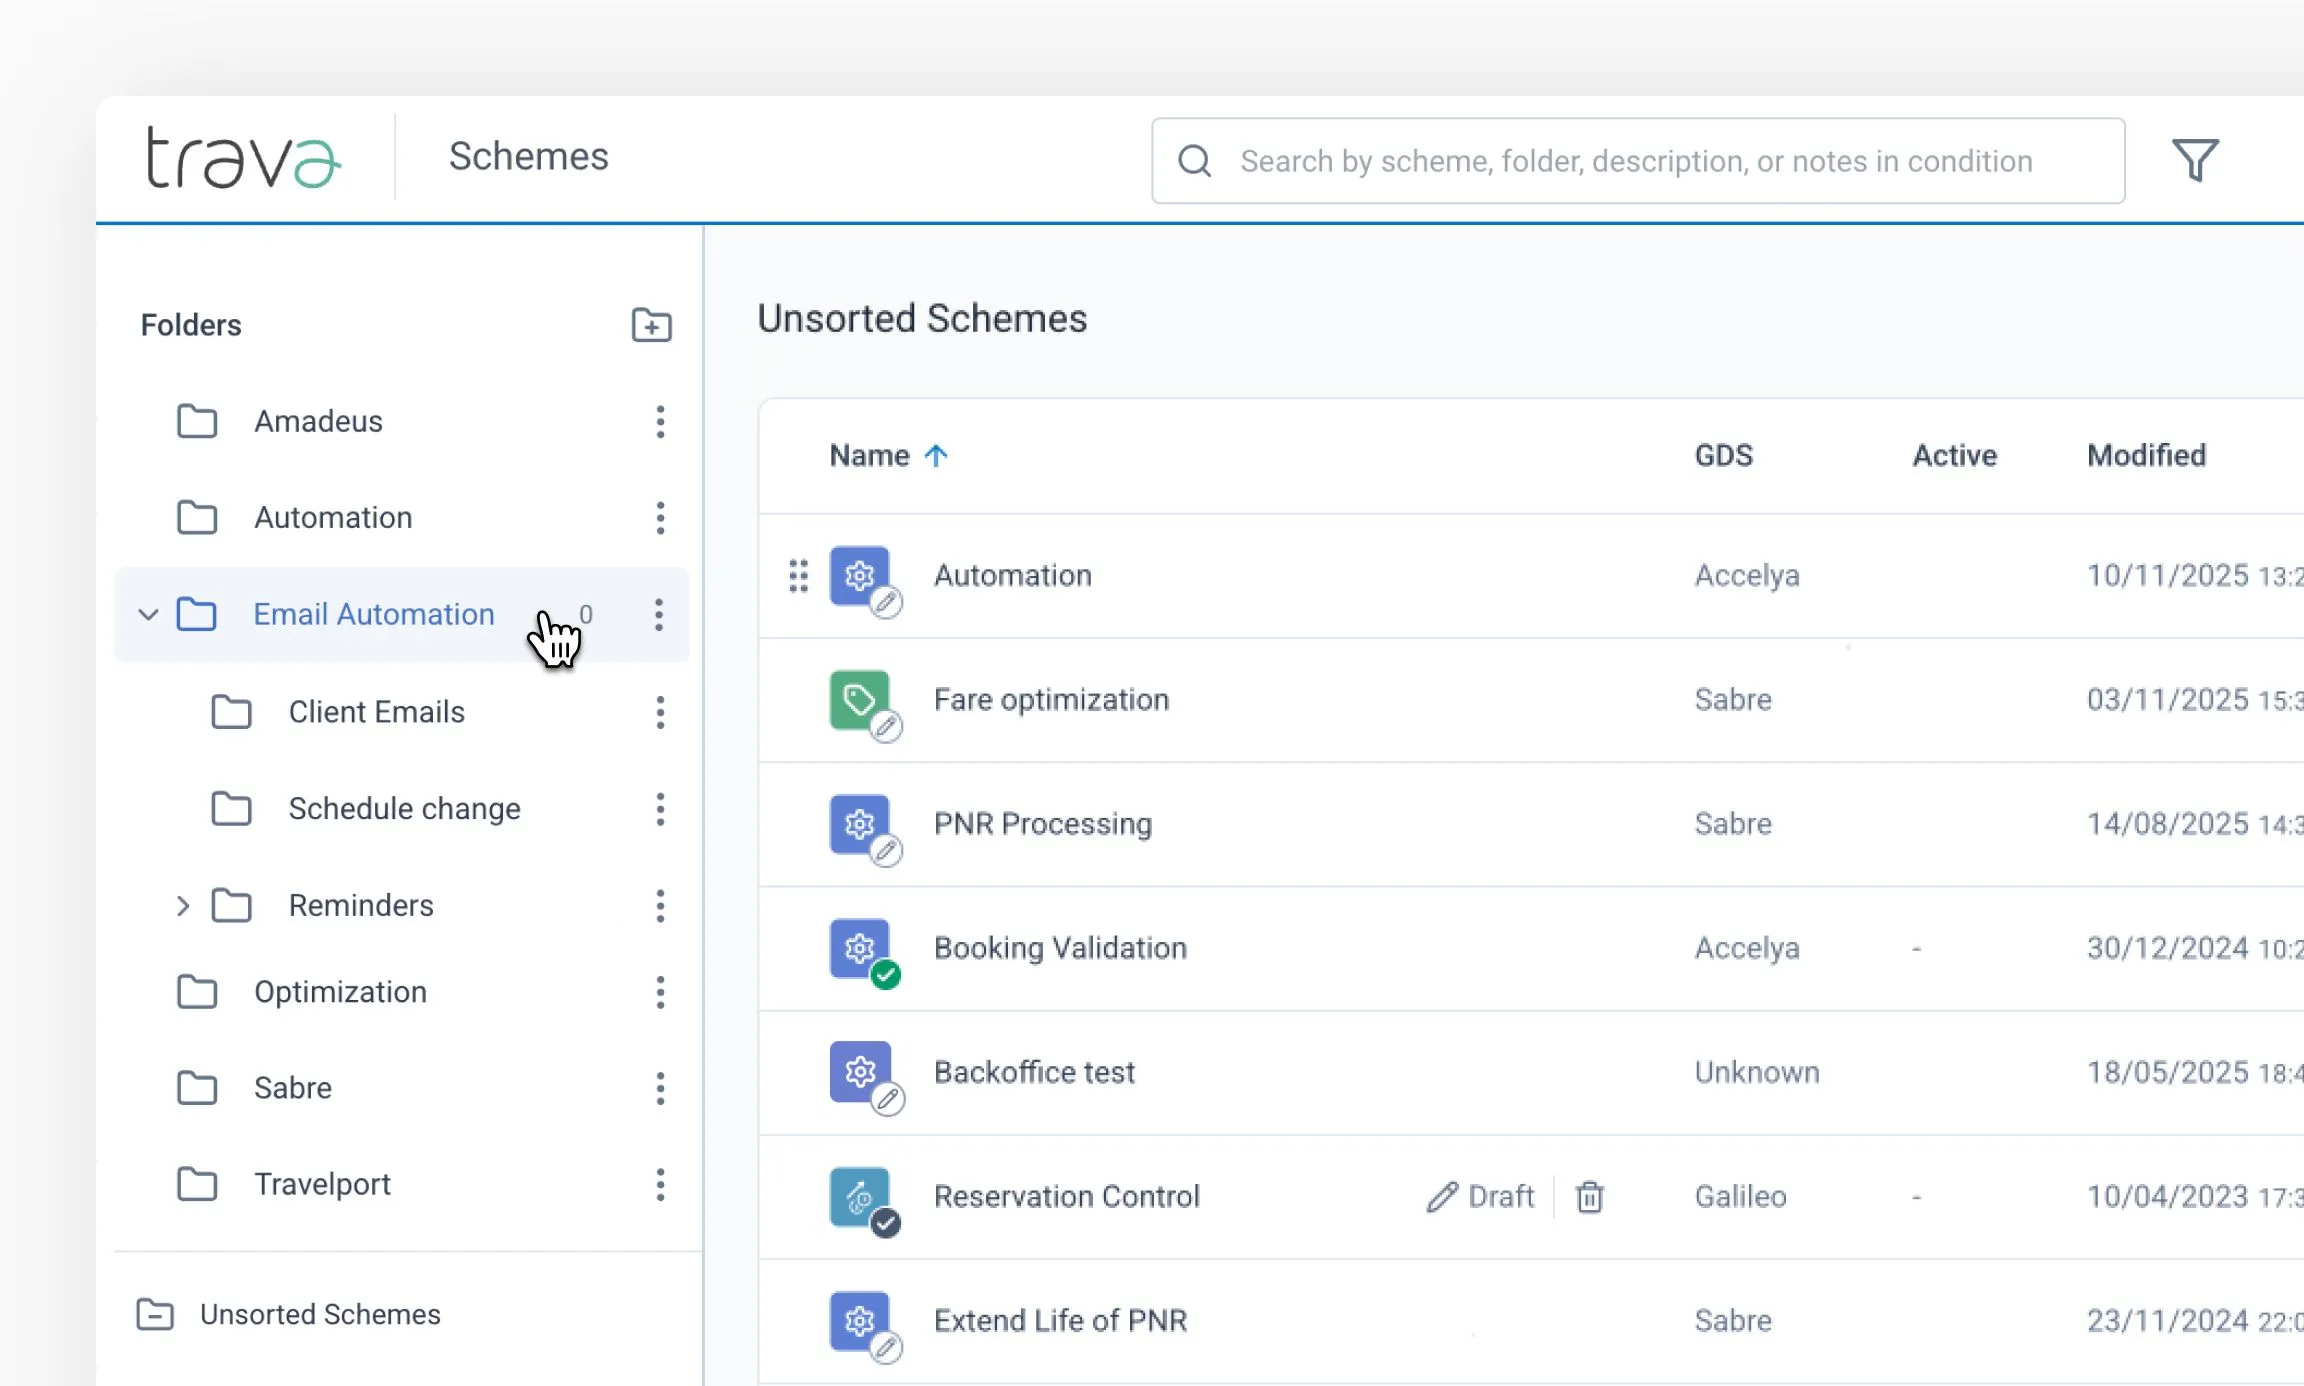This screenshot has height=1386, width=2304.
Task: Collapse the Email Automation folder
Action: (148, 614)
